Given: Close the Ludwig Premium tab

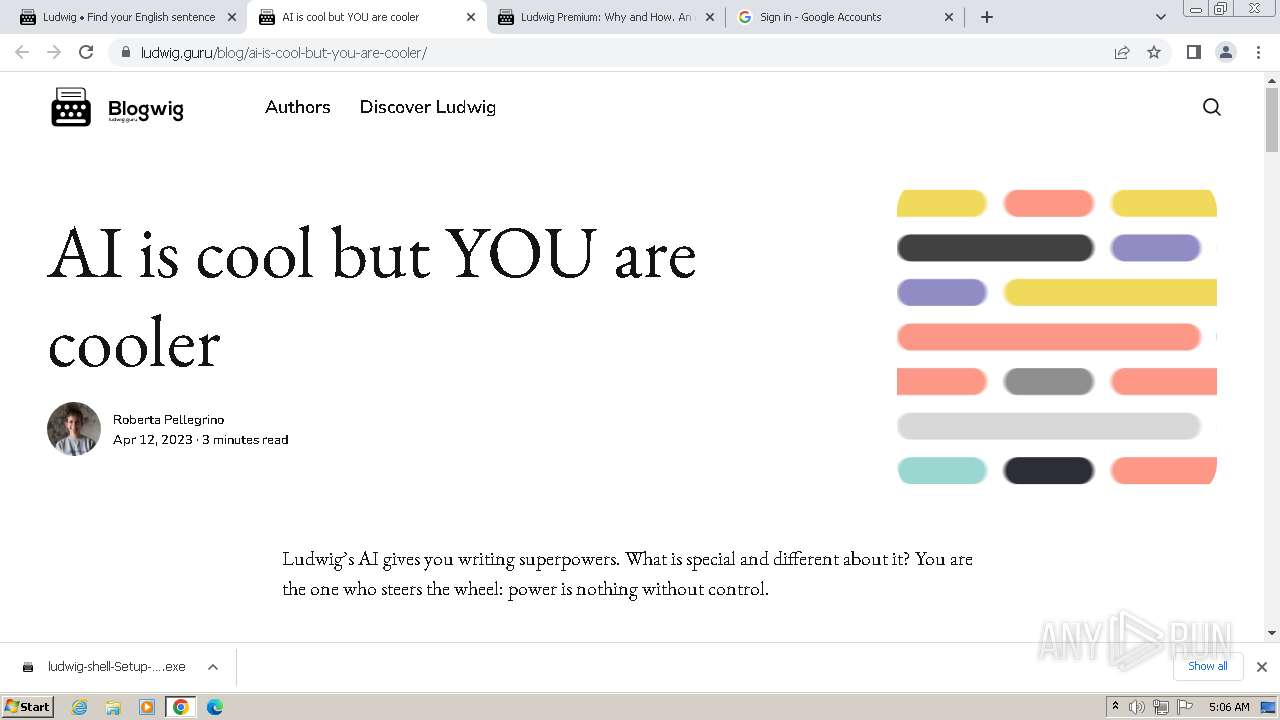Looking at the screenshot, I should 710,17.
